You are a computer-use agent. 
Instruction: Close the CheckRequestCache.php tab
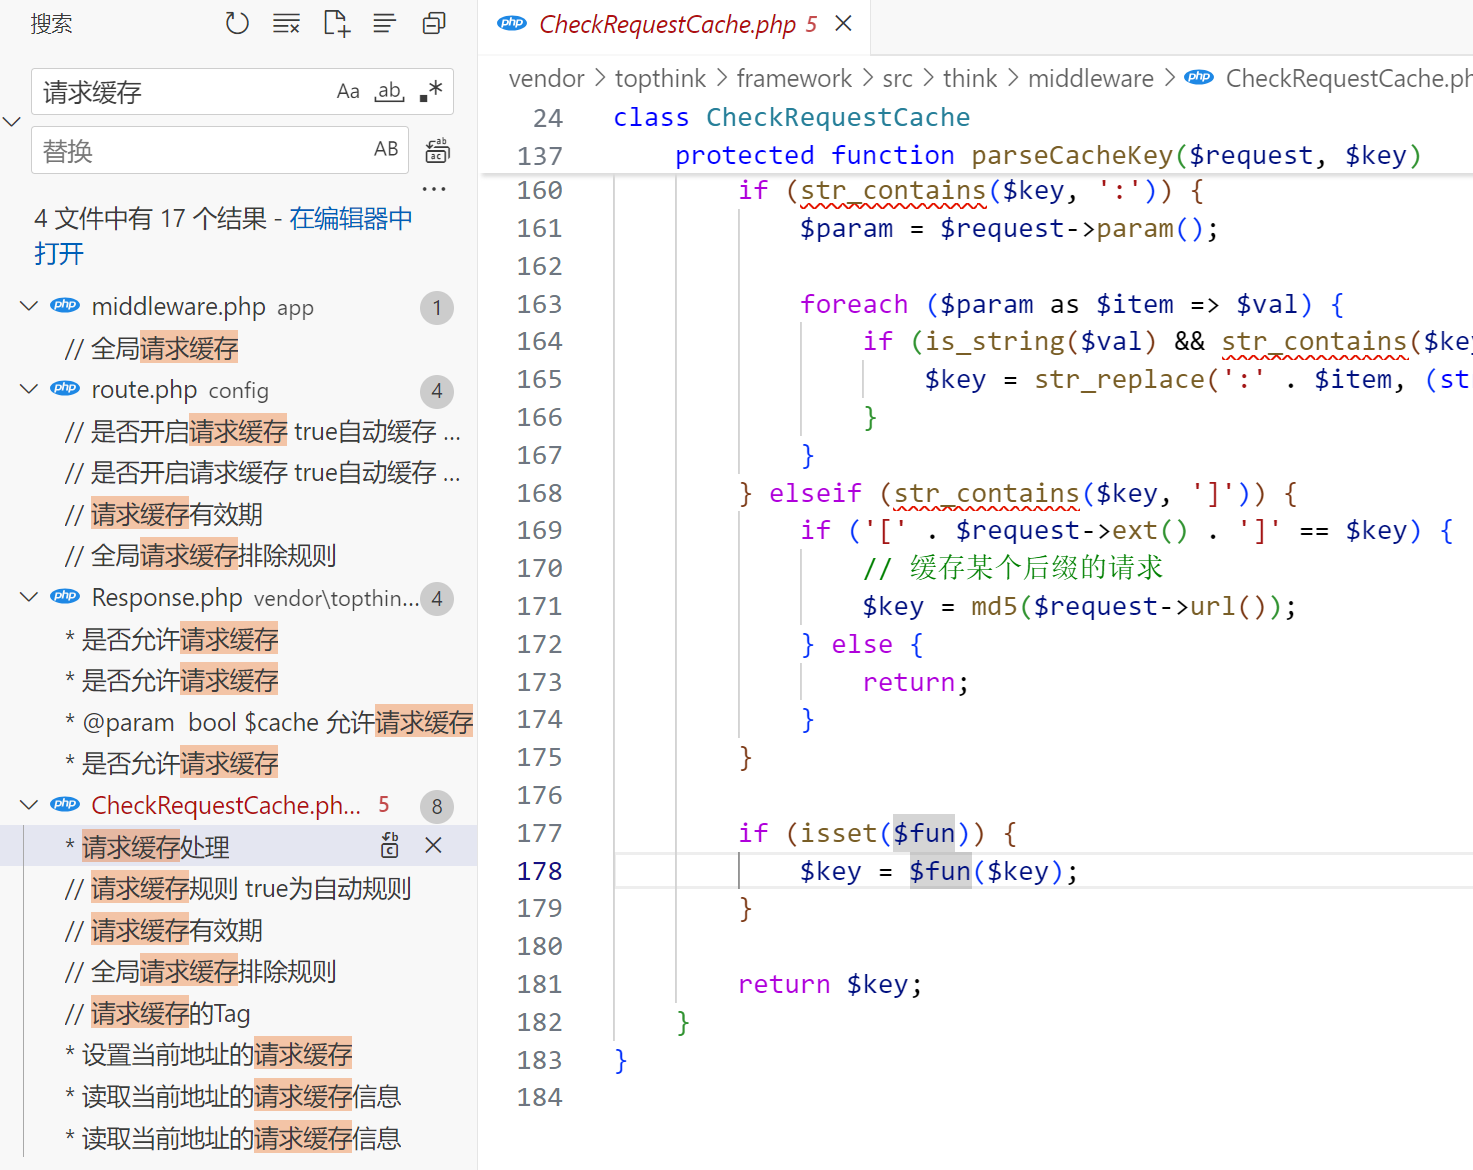point(844,23)
